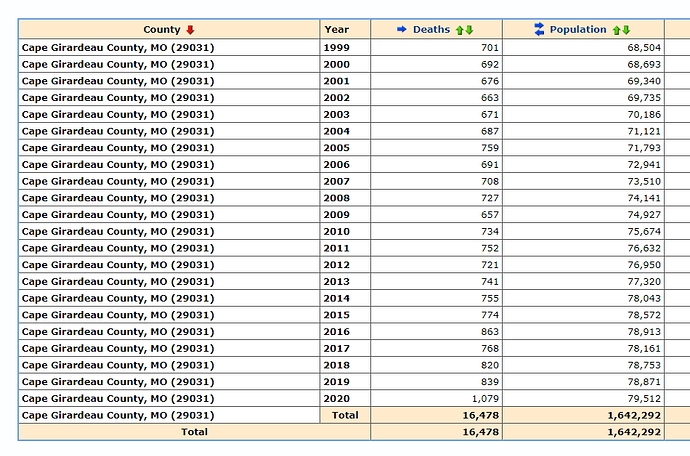This screenshot has width=690, height=456.
Task: Sort Population descending with green down arrow
Action: [x=626, y=30]
